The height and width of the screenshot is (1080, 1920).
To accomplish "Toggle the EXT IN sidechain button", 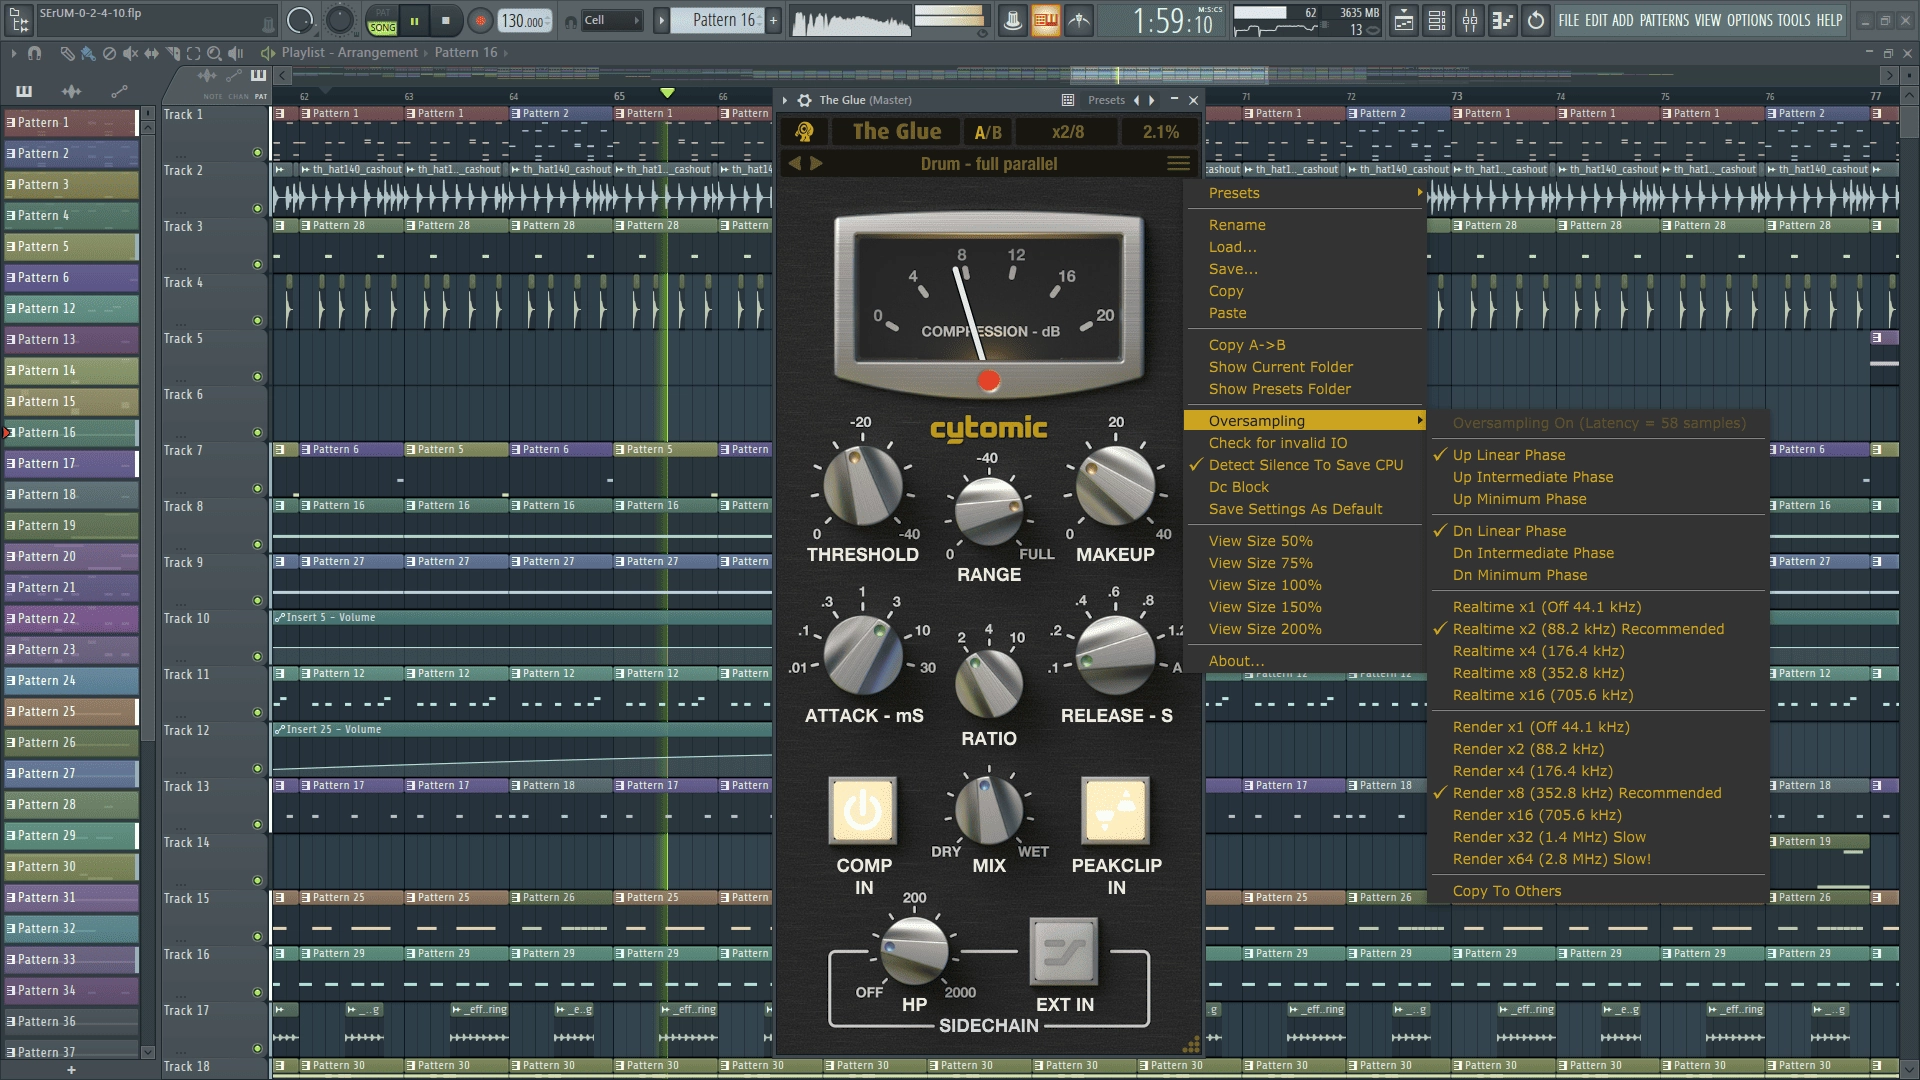I will point(1064,952).
